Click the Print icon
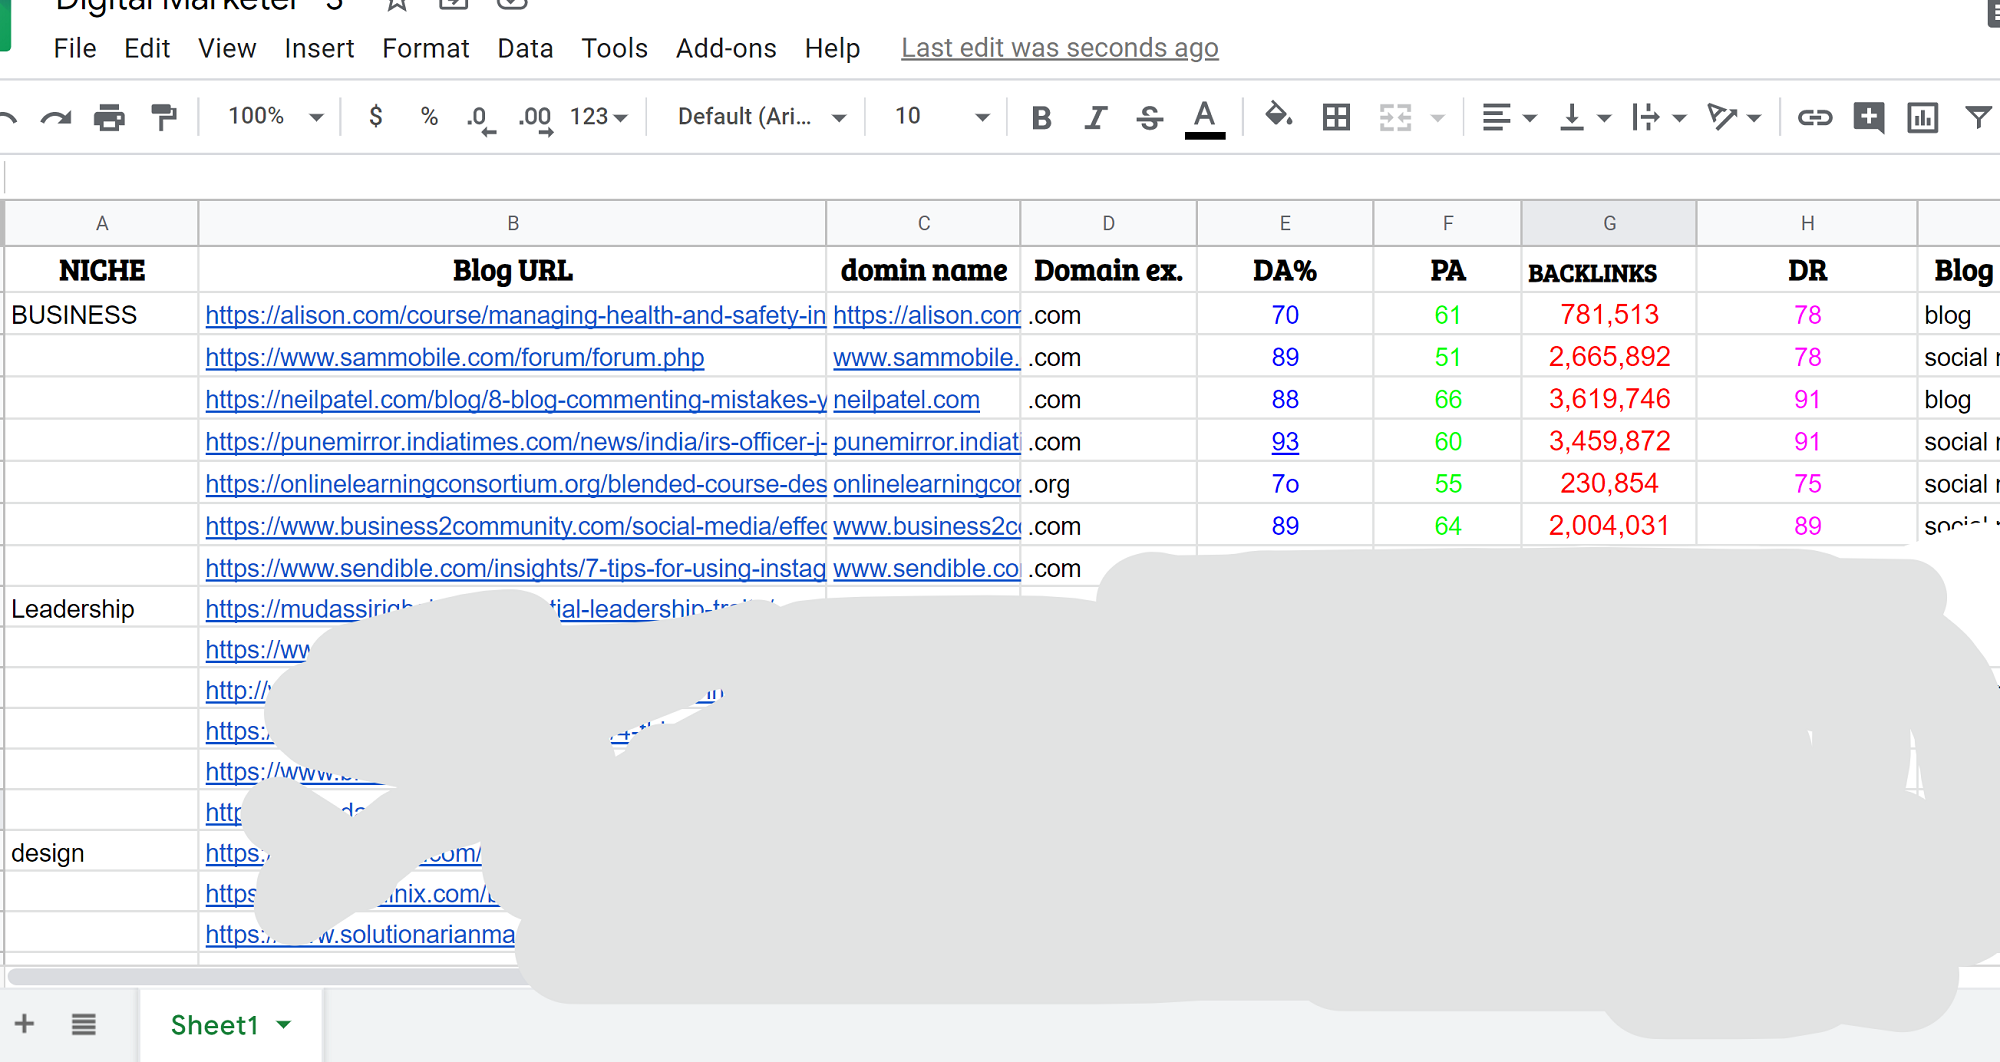 109,116
